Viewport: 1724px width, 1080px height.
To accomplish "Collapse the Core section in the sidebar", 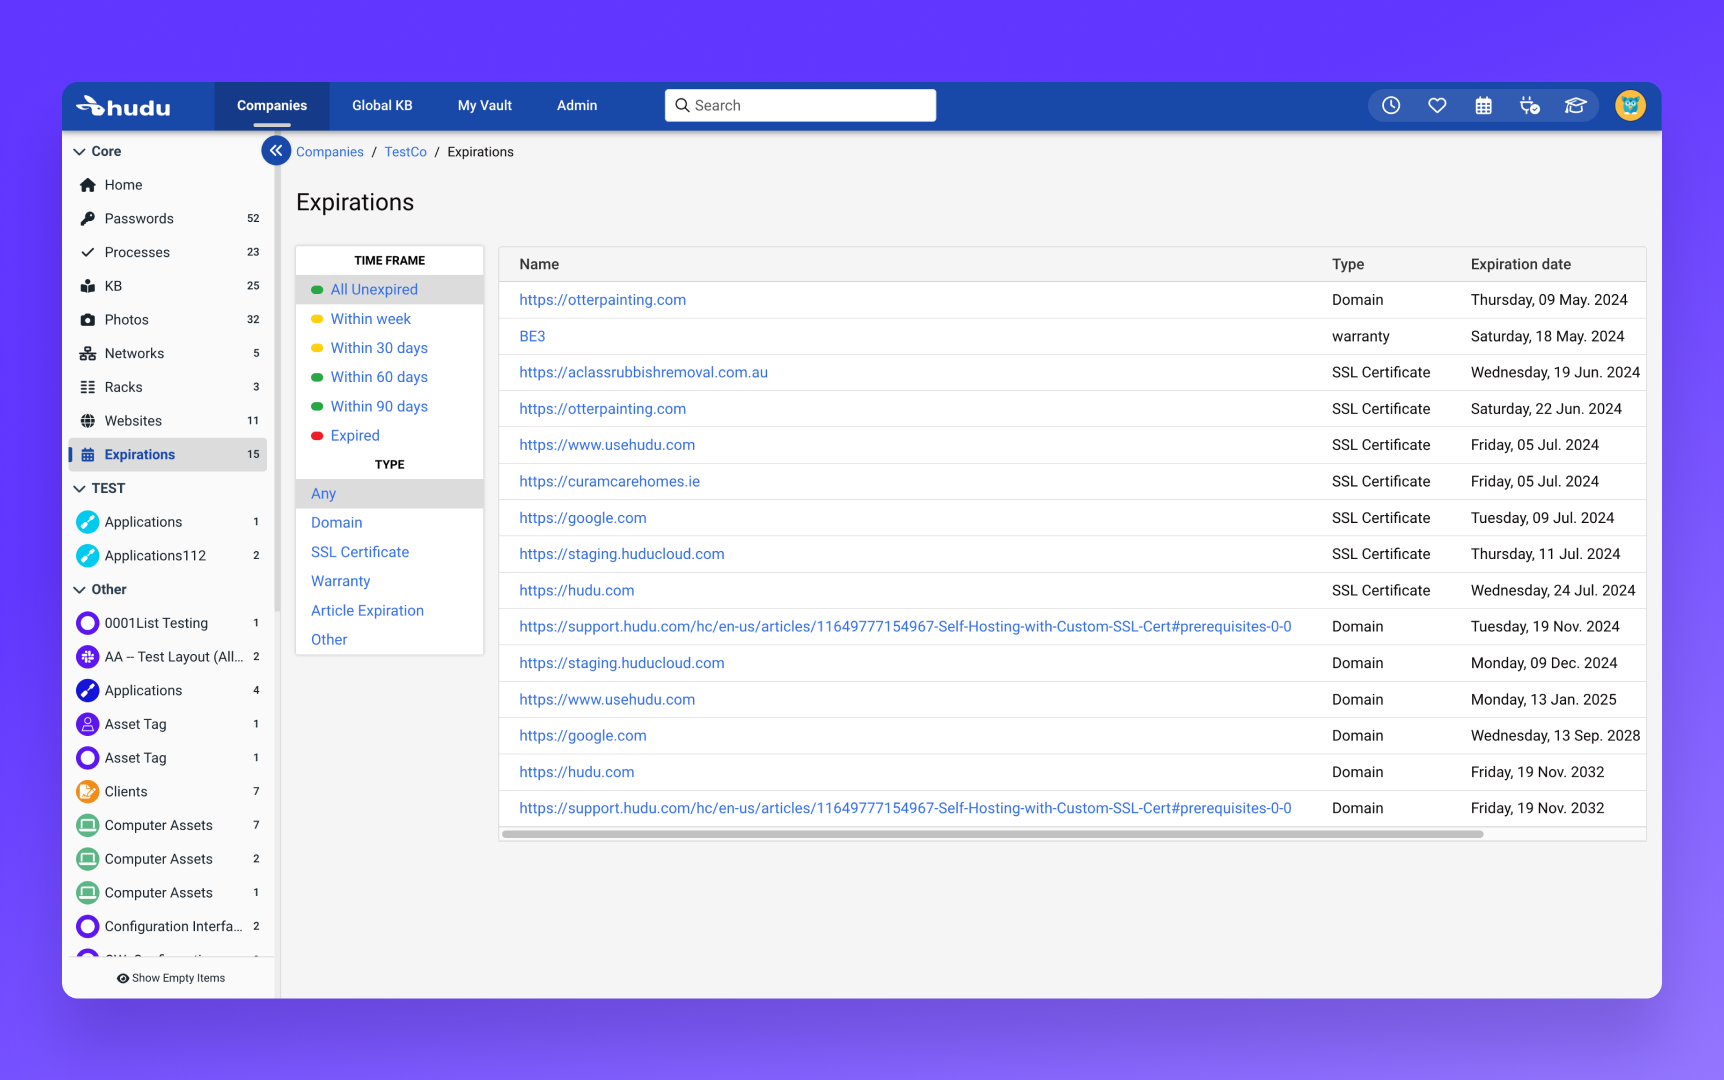I will tap(97, 151).
